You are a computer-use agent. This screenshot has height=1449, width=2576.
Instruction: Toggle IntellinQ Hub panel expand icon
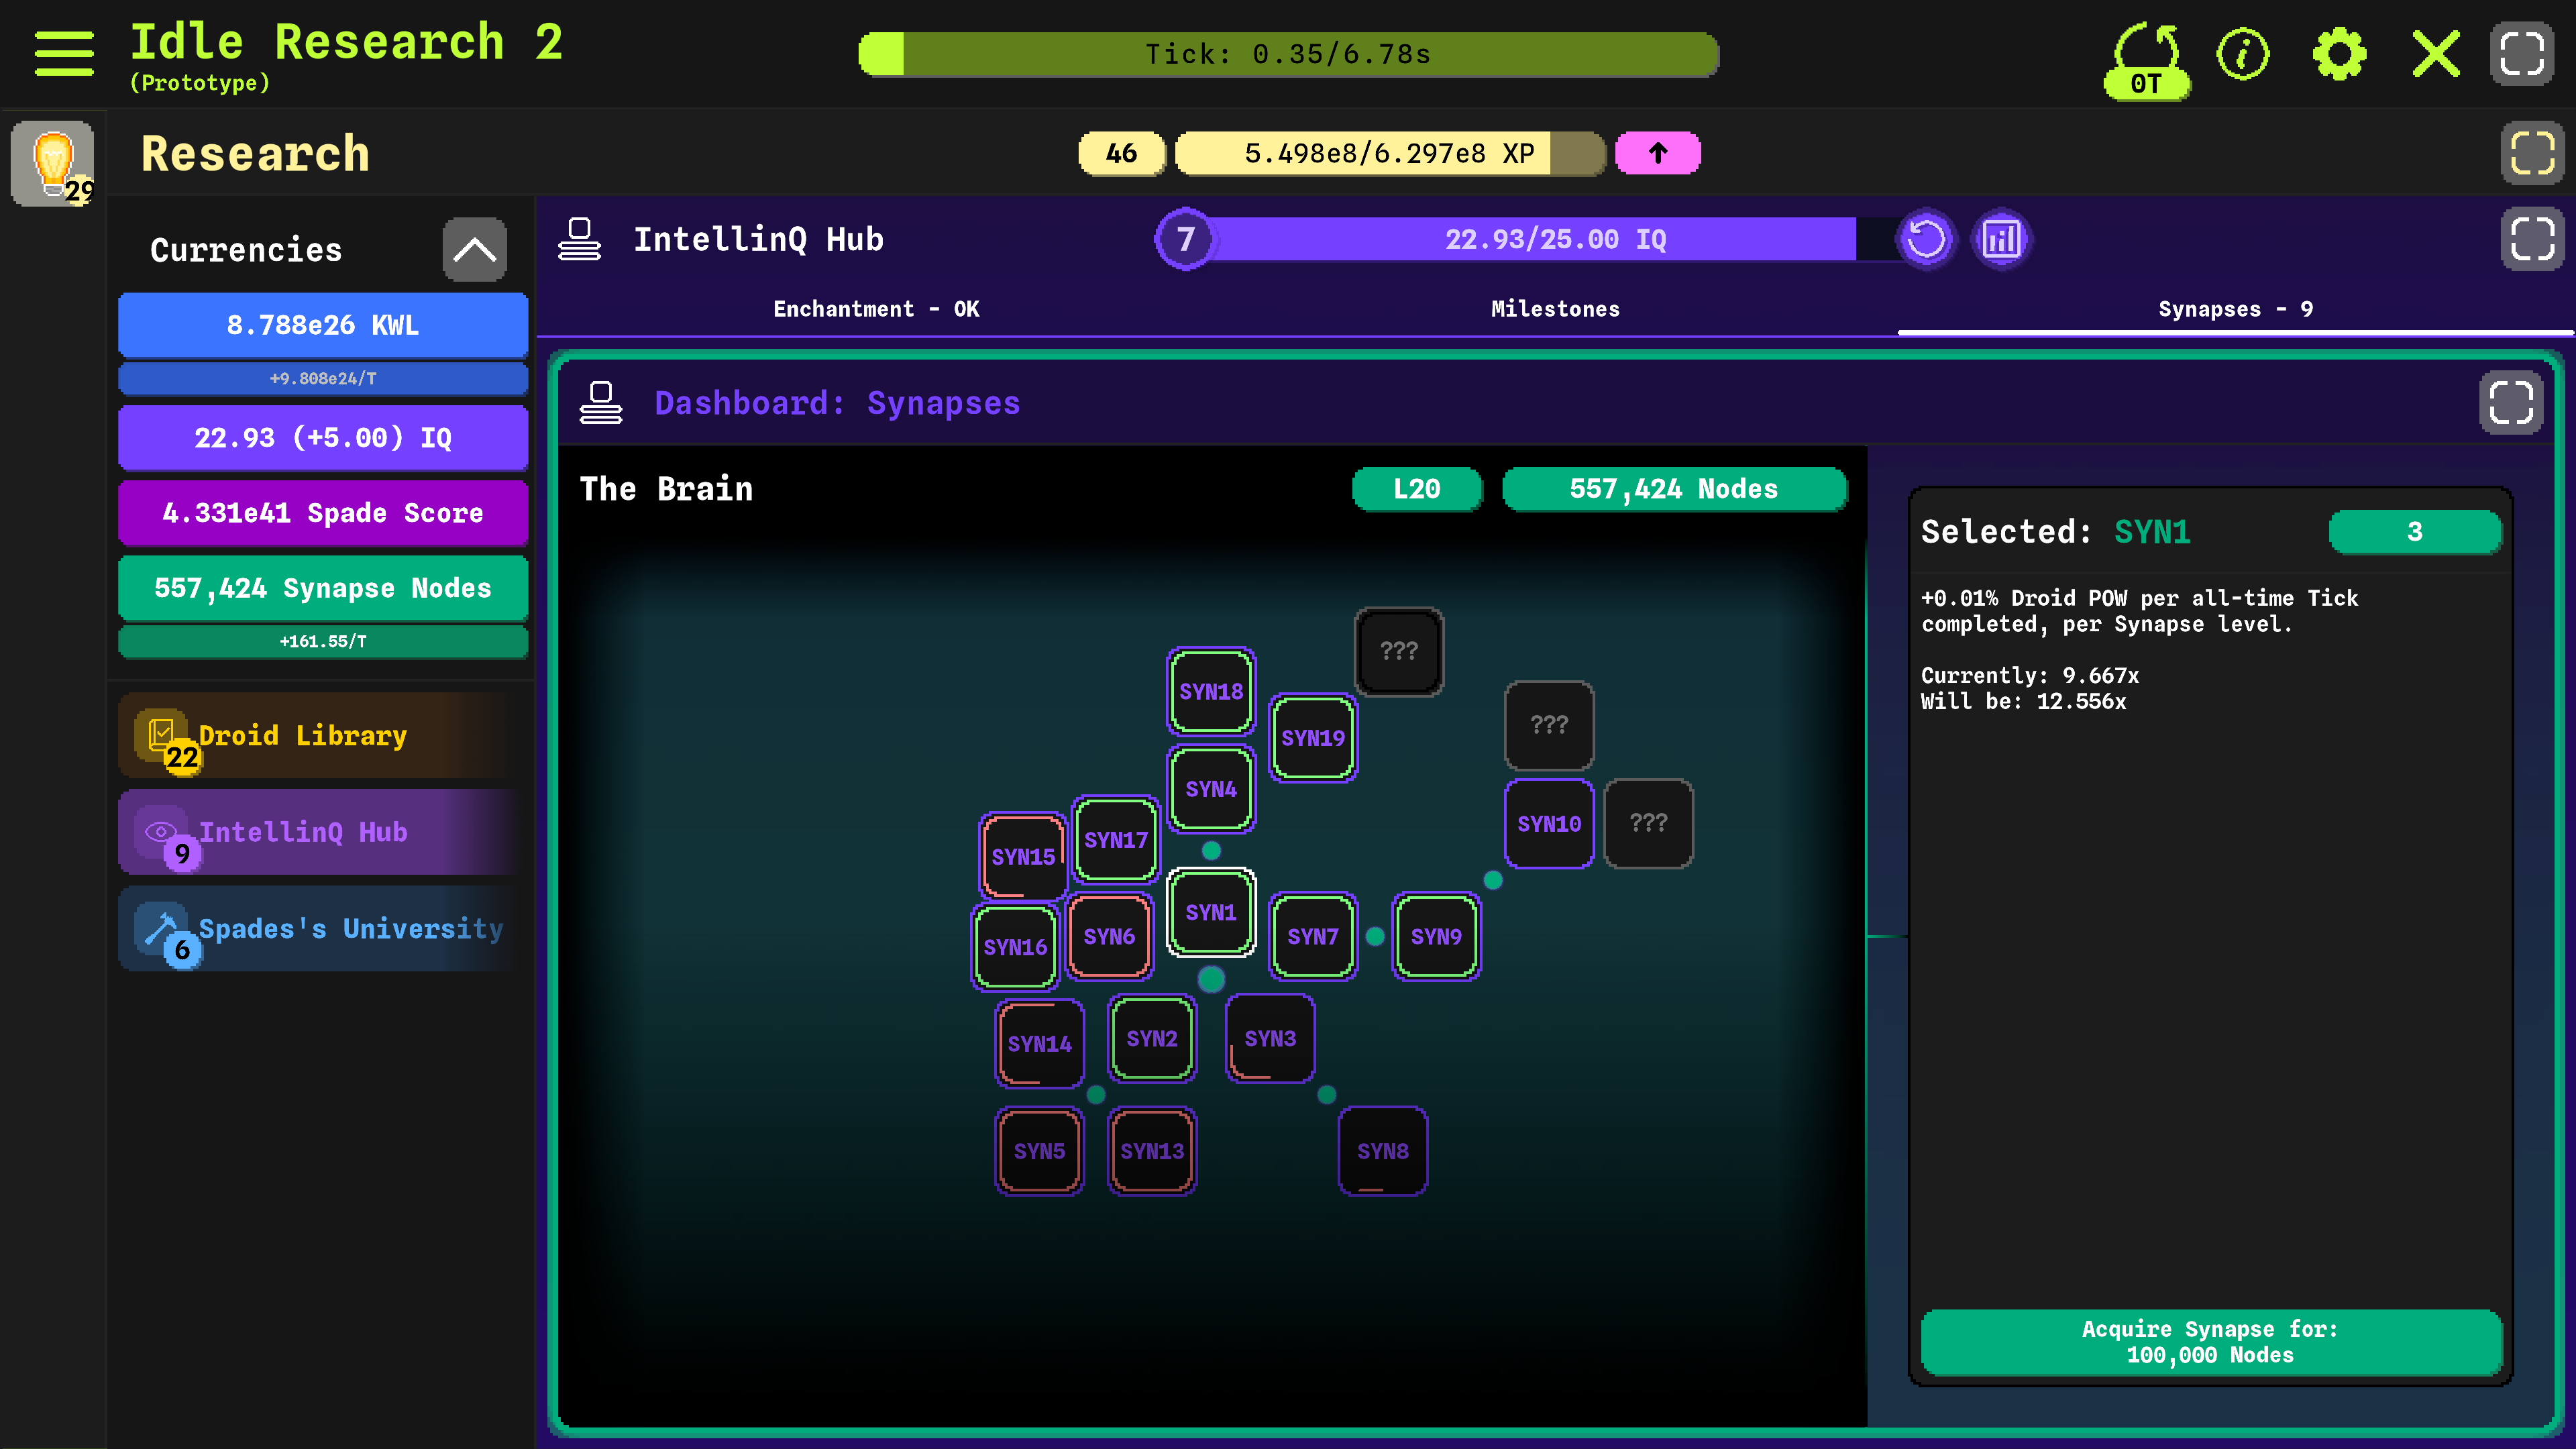tap(2532, 240)
